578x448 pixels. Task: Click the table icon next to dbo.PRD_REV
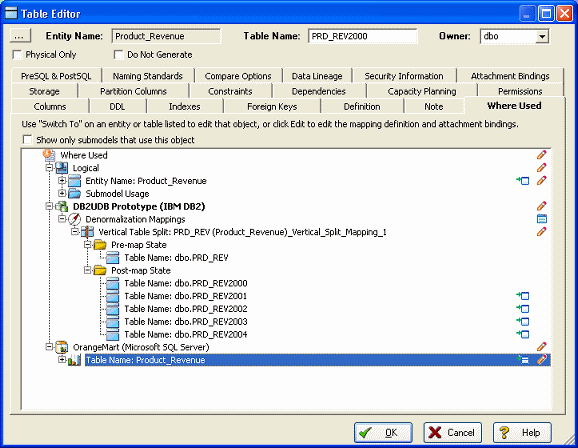coord(112,257)
